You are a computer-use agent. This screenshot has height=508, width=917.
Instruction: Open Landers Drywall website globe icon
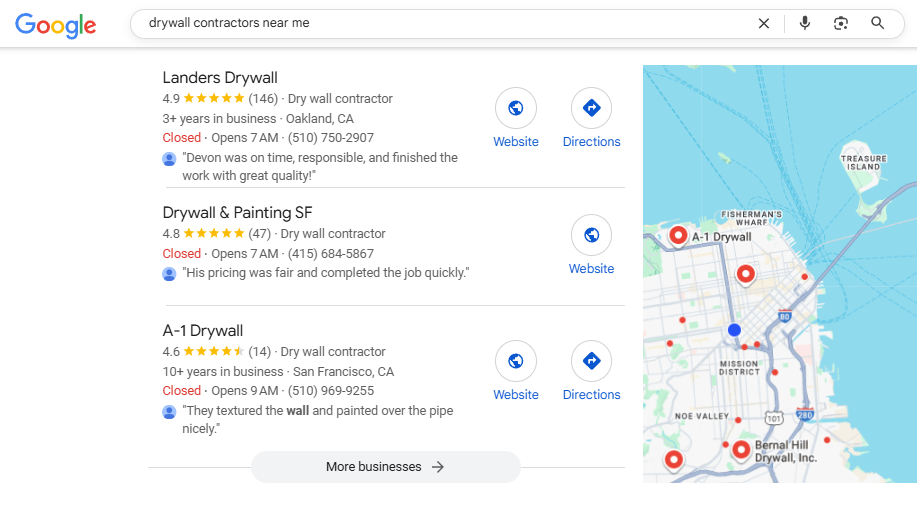coord(516,108)
